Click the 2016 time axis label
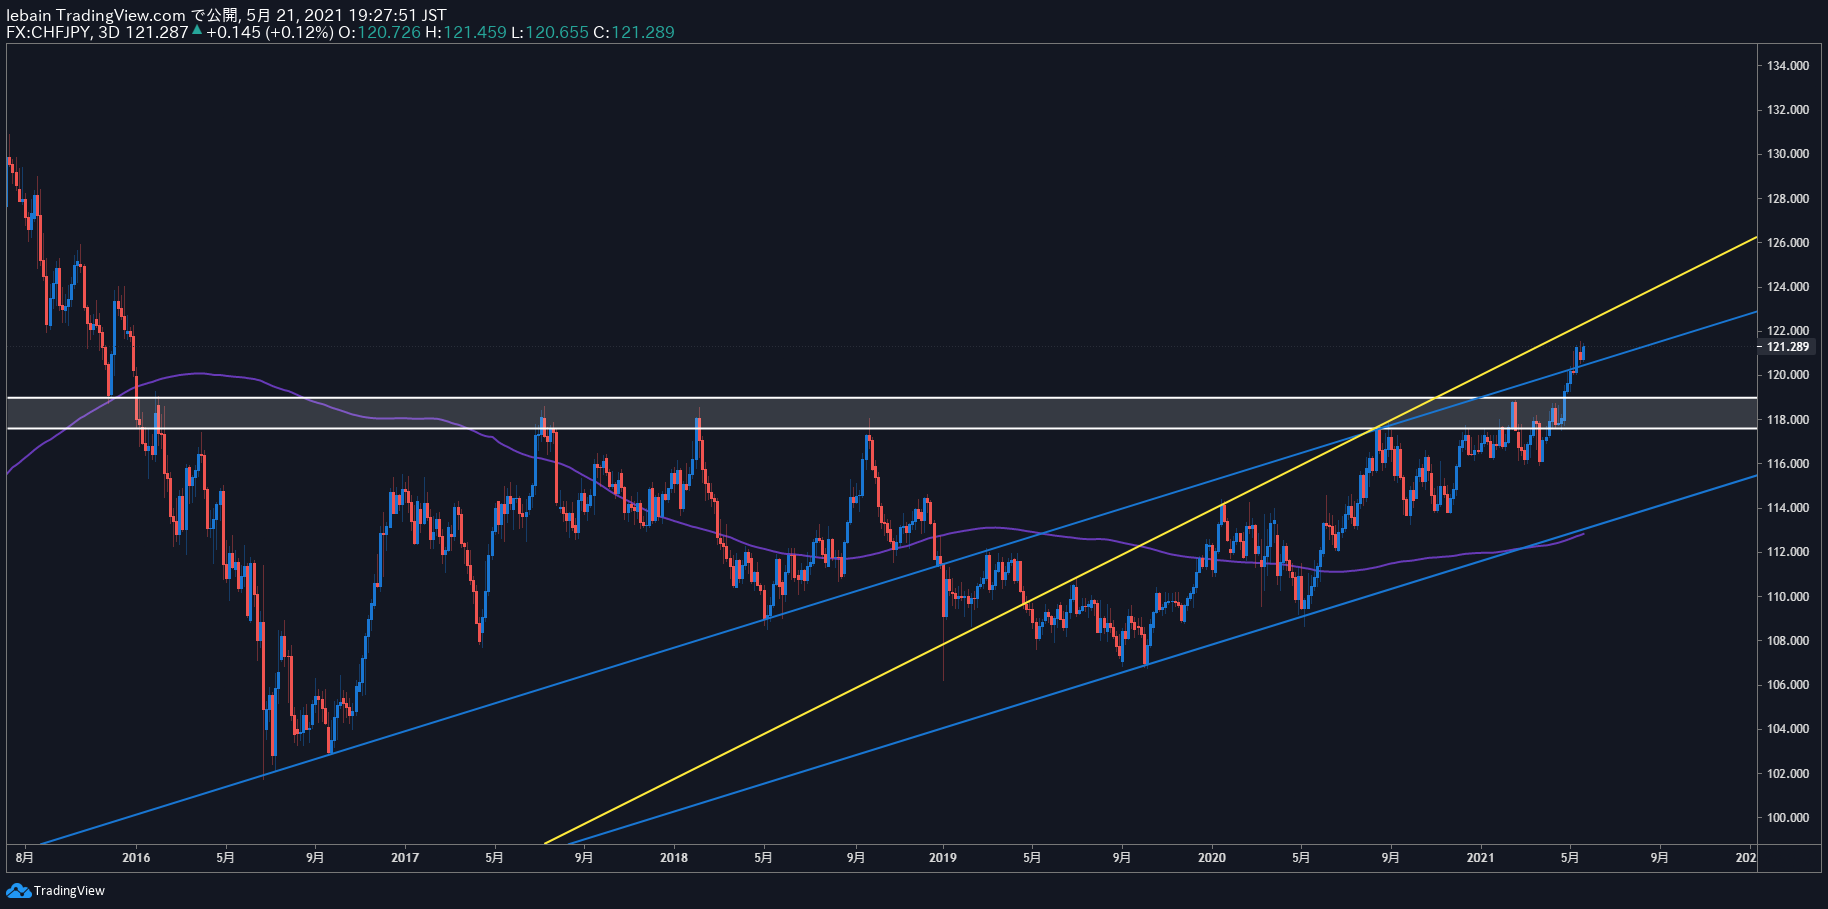 pos(136,857)
